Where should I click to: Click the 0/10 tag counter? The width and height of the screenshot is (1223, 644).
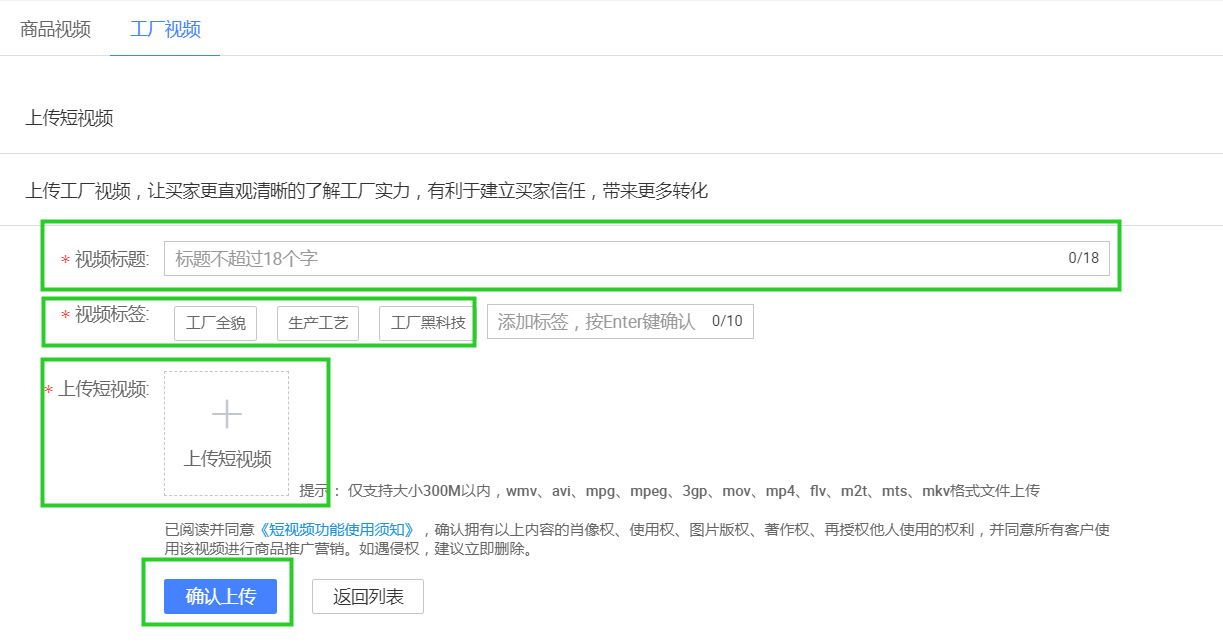point(727,322)
